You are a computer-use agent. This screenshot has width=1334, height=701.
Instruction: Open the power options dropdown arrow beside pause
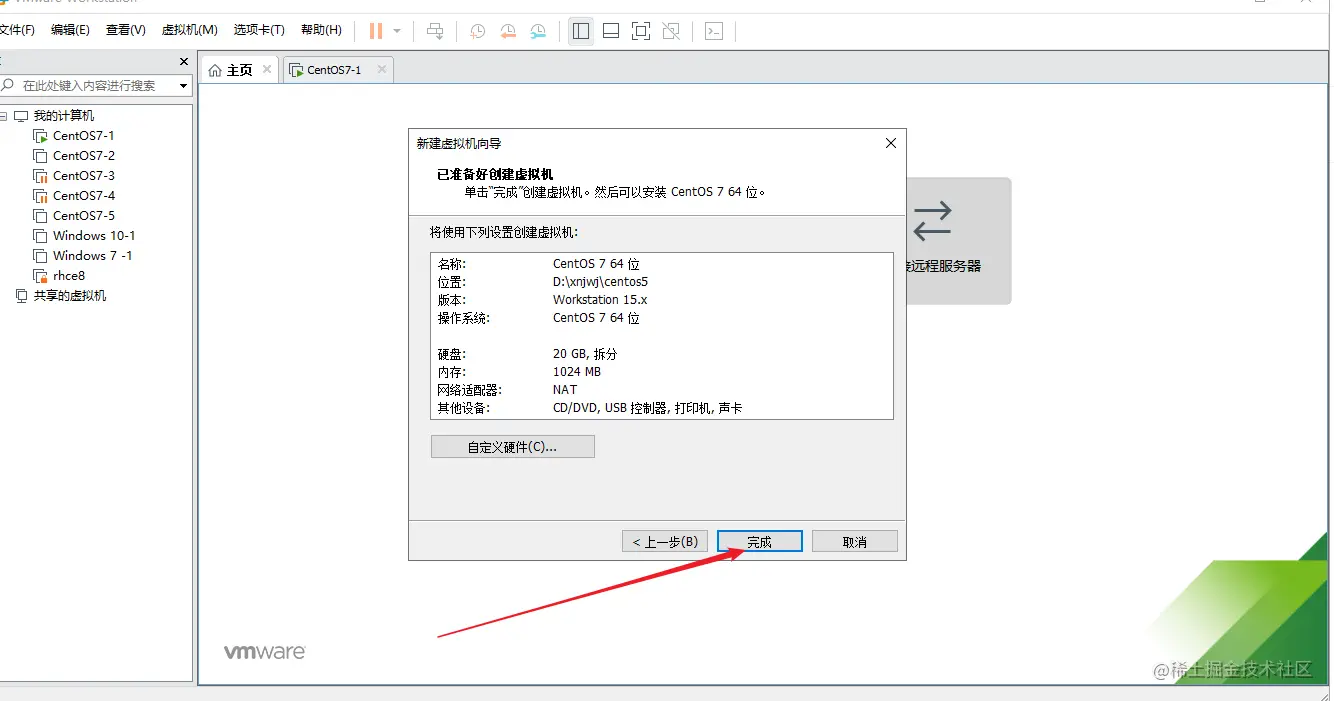397,31
